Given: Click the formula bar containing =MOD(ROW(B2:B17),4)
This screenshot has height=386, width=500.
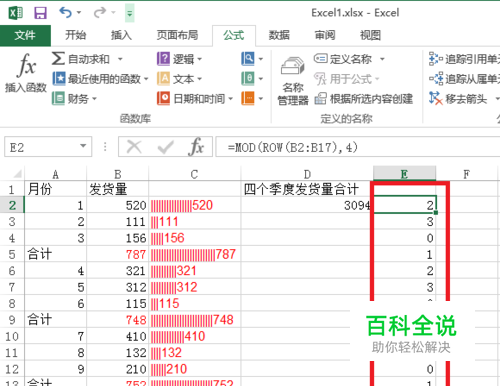Looking at the screenshot, I should point(358,147).
